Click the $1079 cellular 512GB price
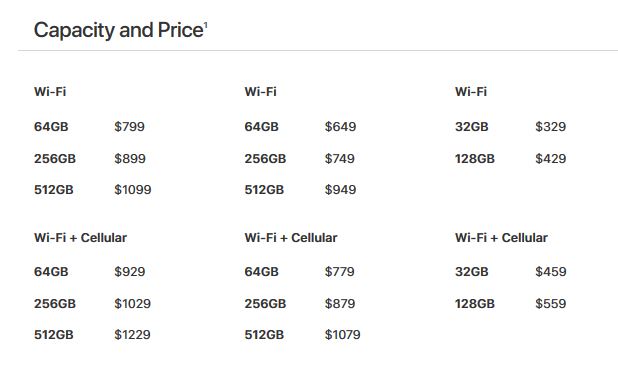The width and height of the screenshot is (618, 377). coord(343,335)
